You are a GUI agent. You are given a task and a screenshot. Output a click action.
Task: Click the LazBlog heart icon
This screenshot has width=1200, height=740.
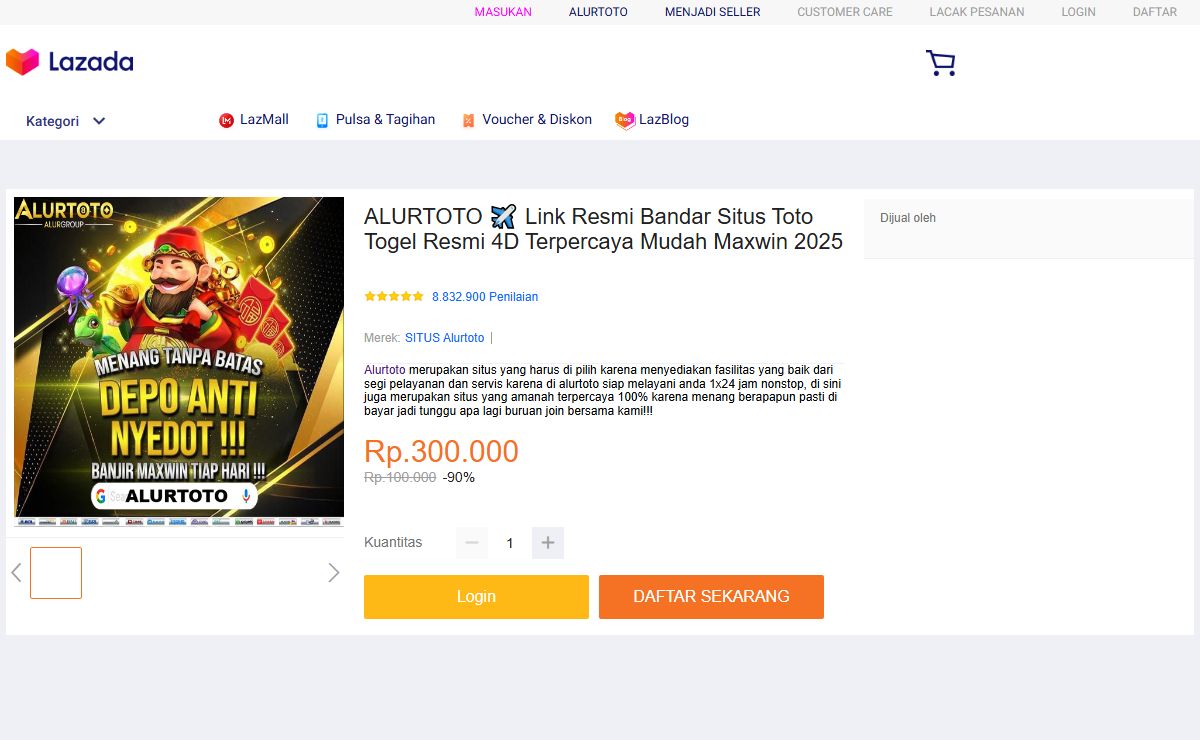[625, 120]
